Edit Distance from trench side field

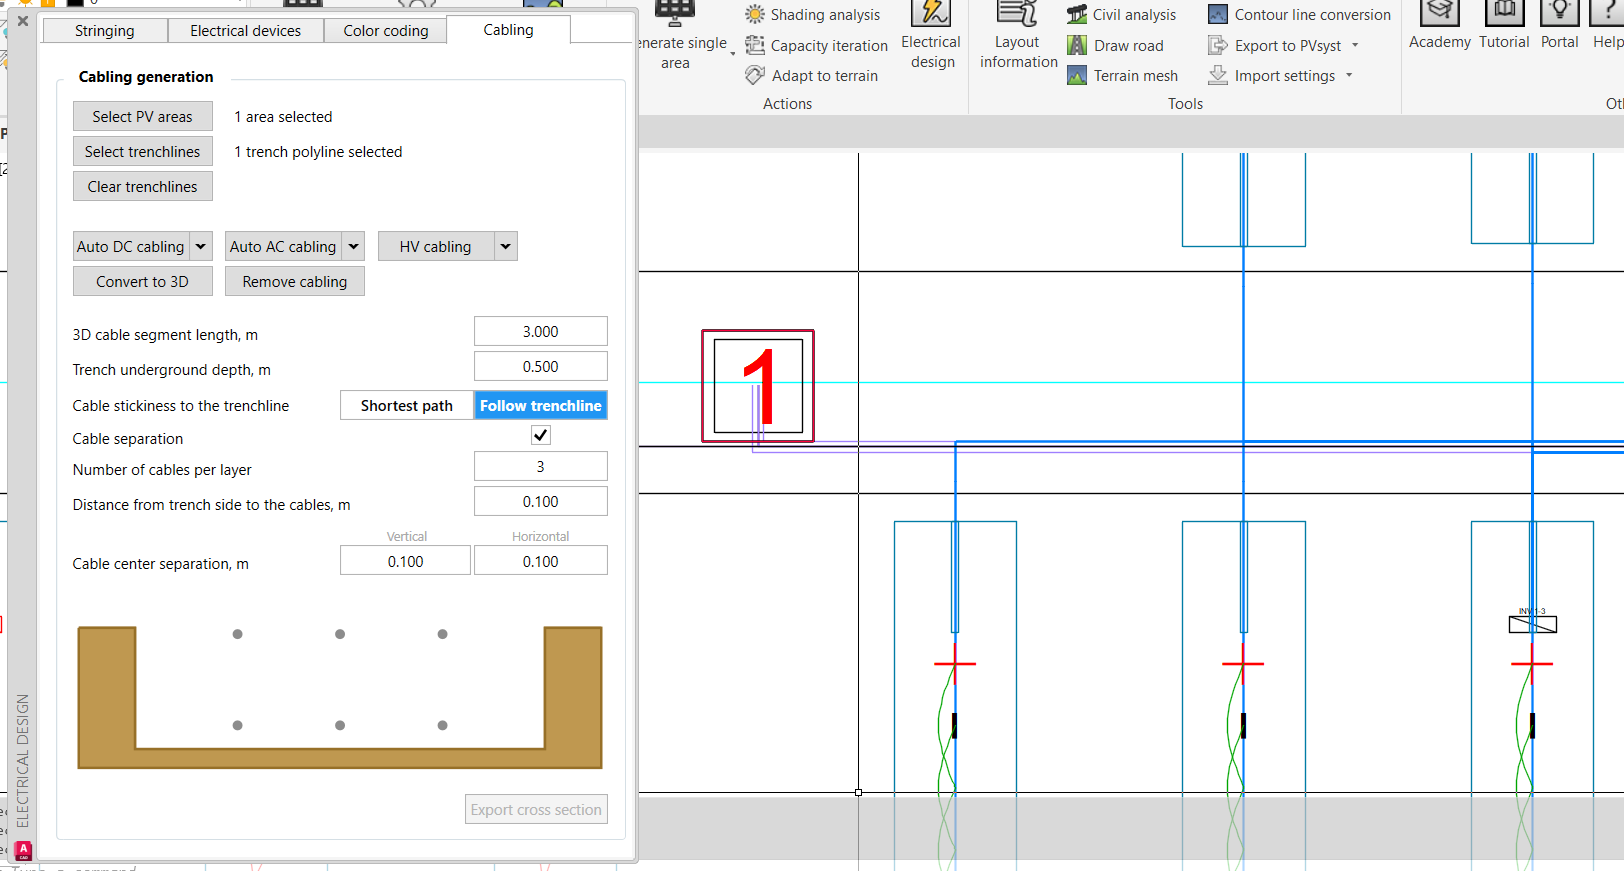click(x=541, y=502)
